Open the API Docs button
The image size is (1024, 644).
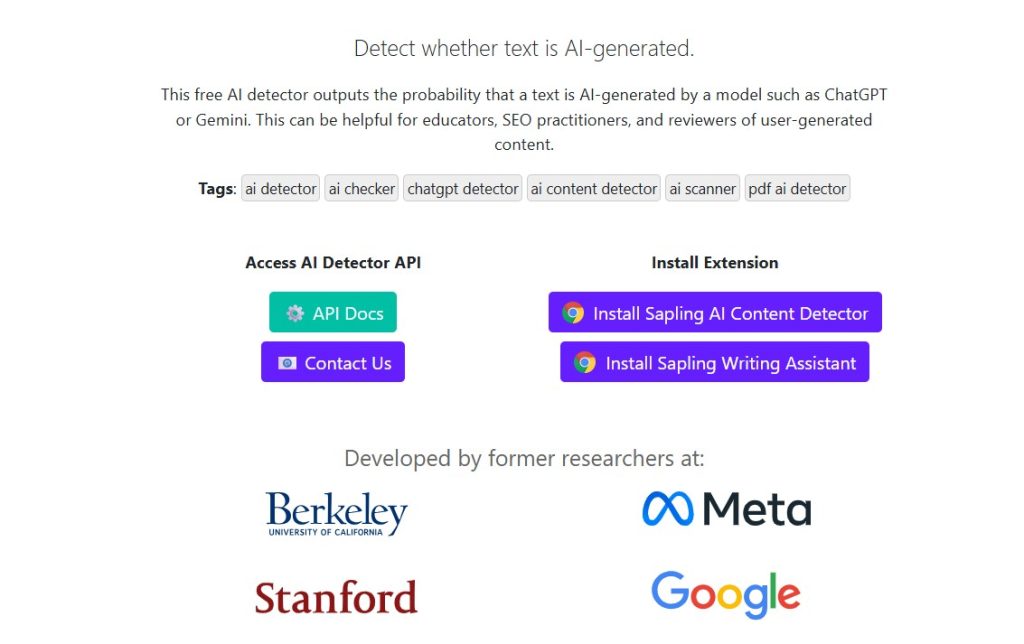coord(333,313)
